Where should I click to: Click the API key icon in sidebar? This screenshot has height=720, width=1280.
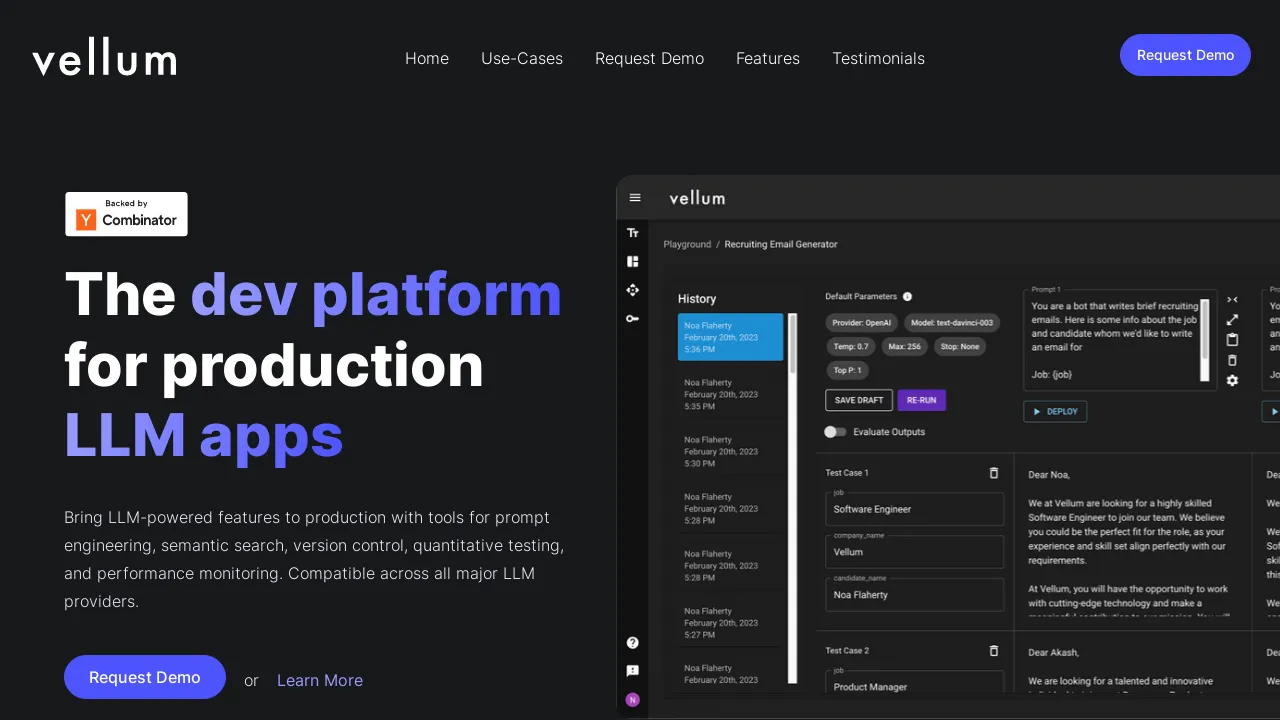(633, 318)
